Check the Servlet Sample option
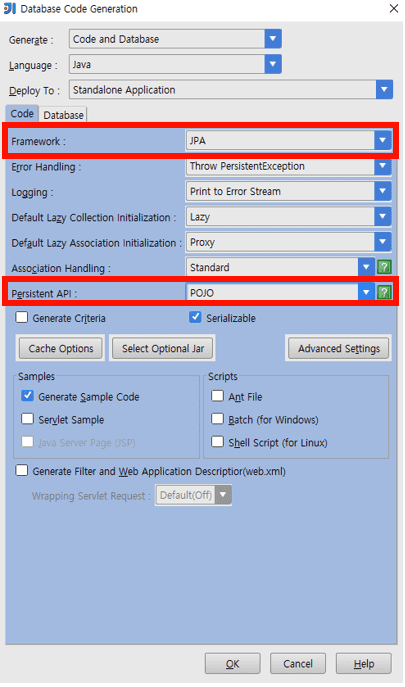This screenshot has height=687, width=405. (27, 418)
